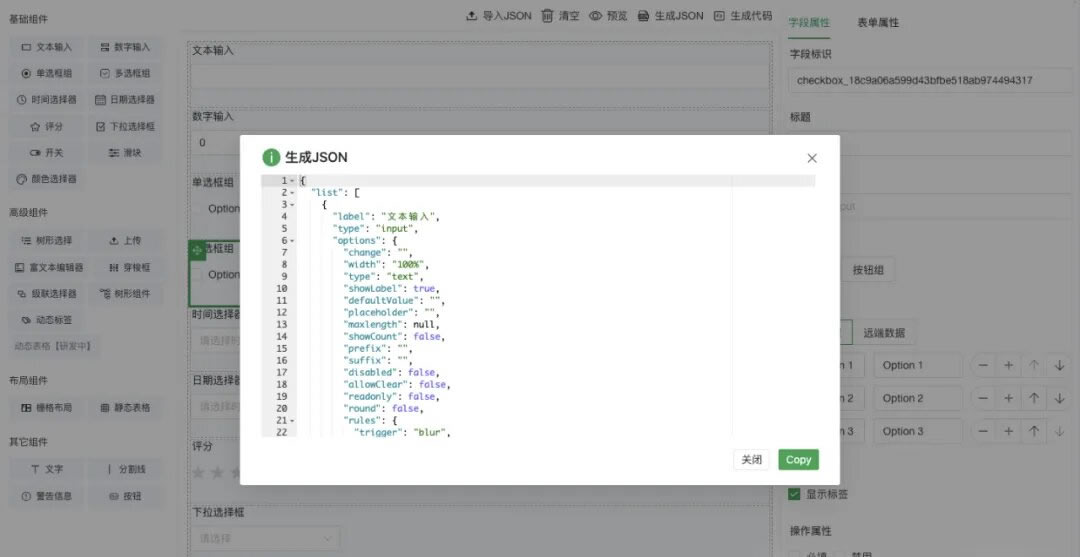Switch to the Form Properties (表单属性) tab

878,22
